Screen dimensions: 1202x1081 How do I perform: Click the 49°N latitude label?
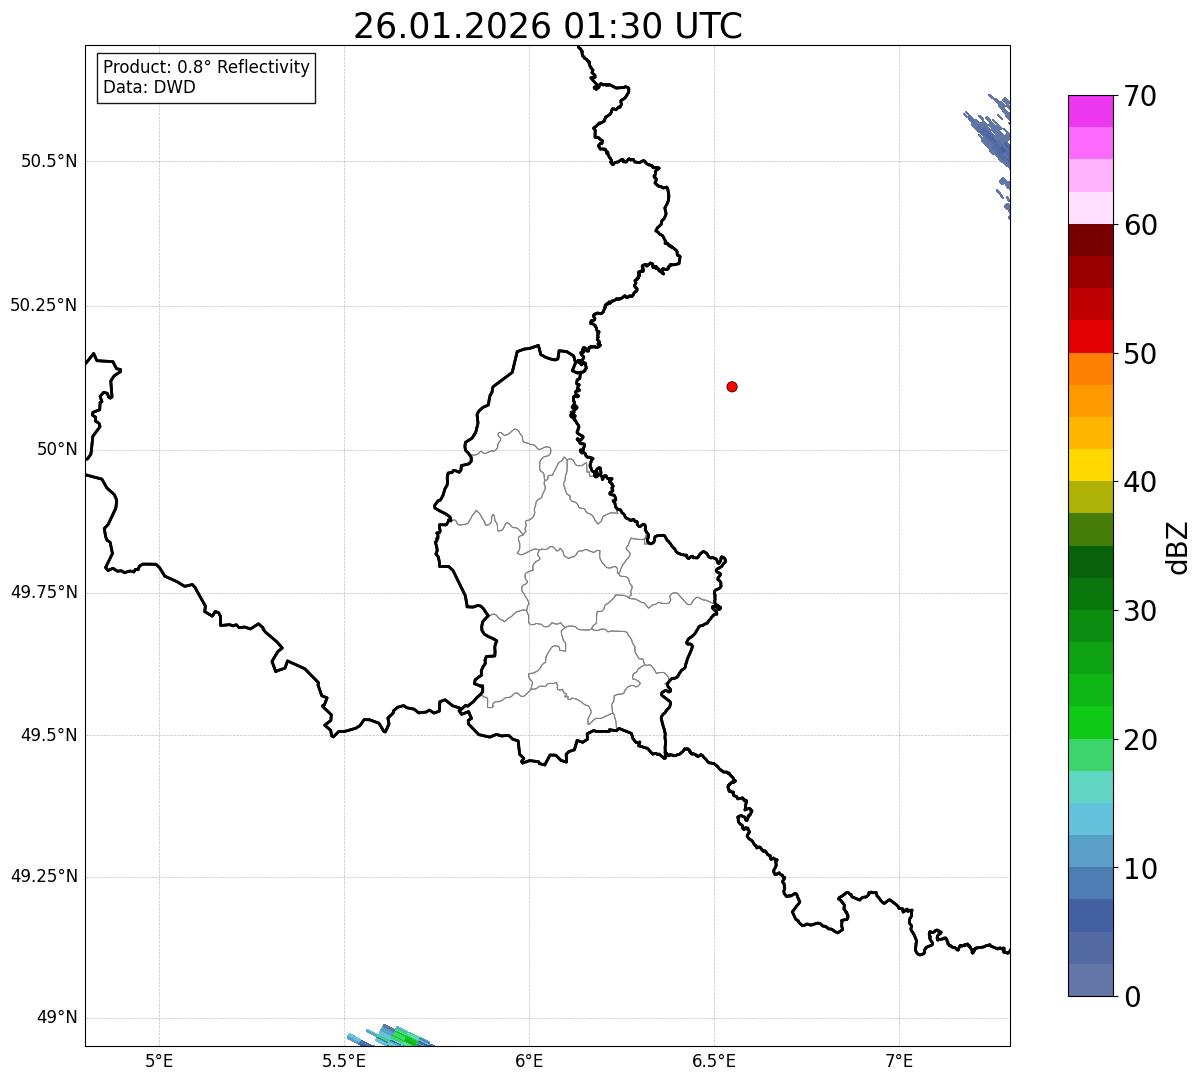57,1017
